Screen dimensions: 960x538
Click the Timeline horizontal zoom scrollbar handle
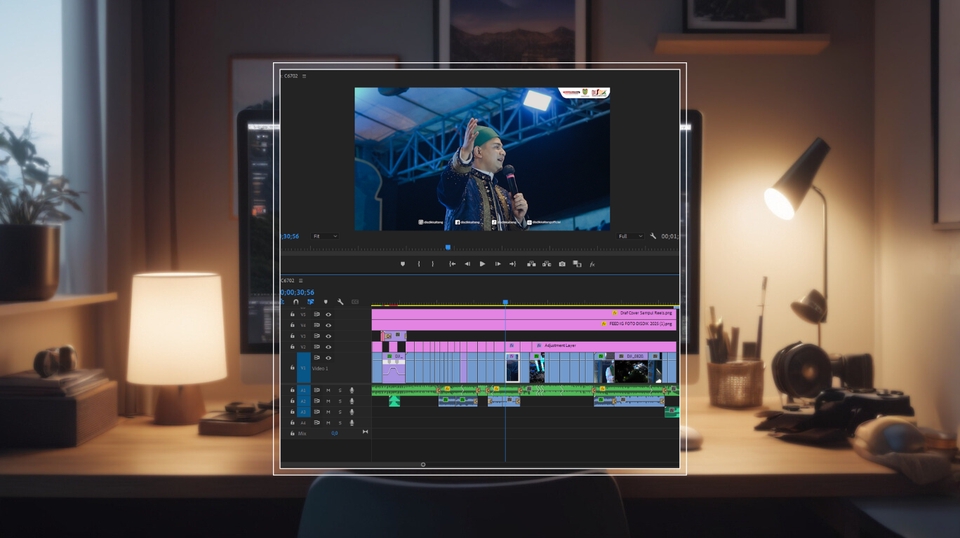pyautogui.click(x=423, y=465)
